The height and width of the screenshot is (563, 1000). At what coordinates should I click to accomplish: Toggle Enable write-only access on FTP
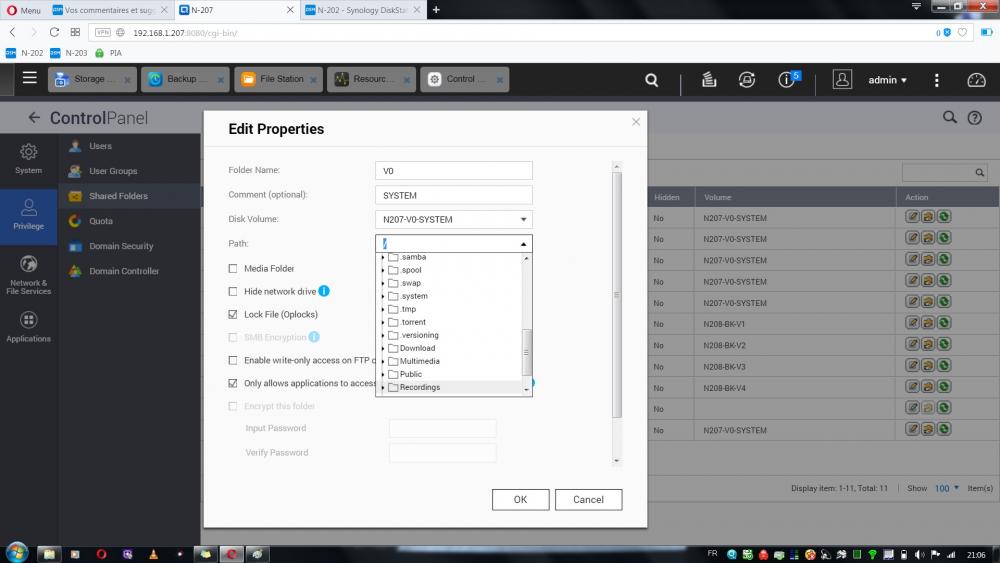(x=233, y=360)
